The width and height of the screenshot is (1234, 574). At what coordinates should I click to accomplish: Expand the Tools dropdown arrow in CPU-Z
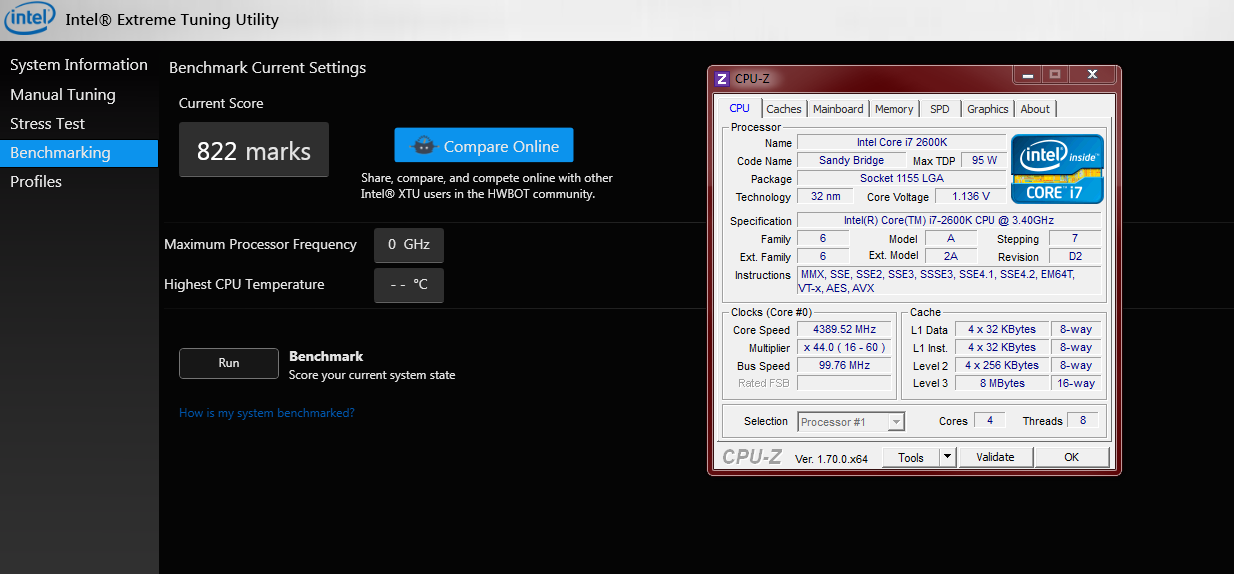pos(948,457)
